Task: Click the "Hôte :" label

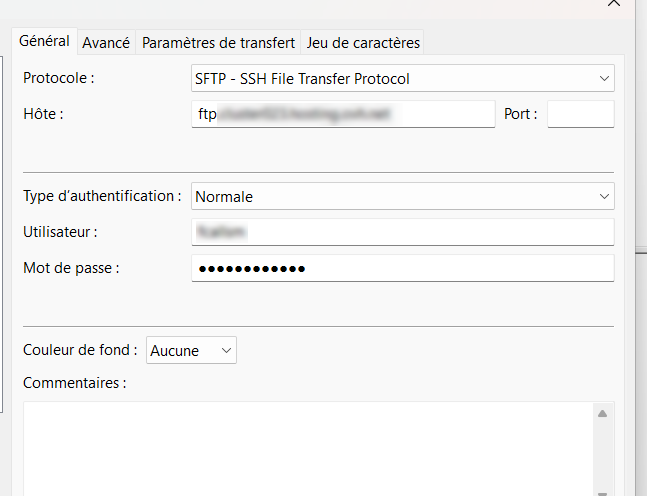Action: 43,114
